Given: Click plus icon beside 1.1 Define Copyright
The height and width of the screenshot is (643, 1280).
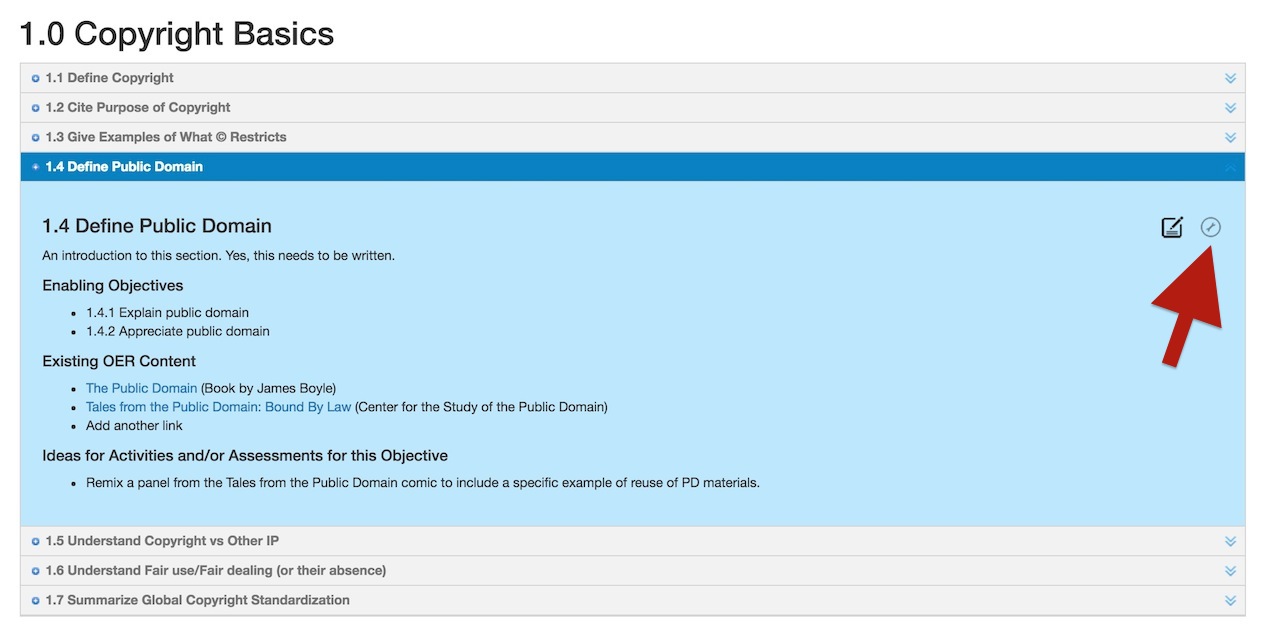Looking at the screenshot, I should coord(36,79).
